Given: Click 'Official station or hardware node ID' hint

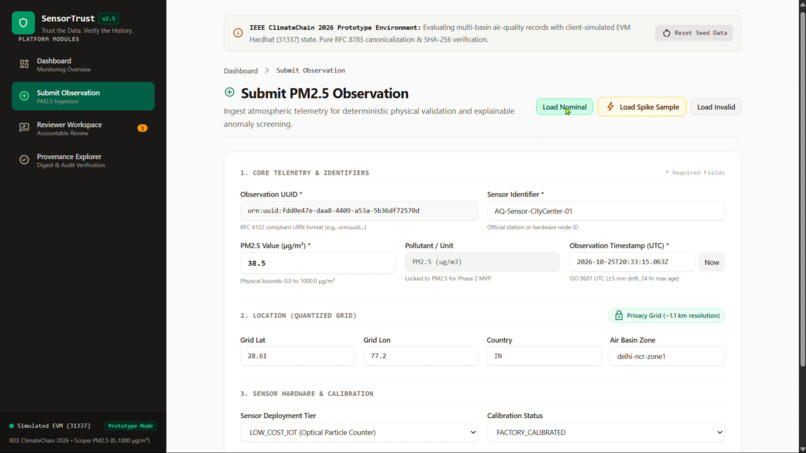Looking at the screenshot, I should [x=533, y=227].
